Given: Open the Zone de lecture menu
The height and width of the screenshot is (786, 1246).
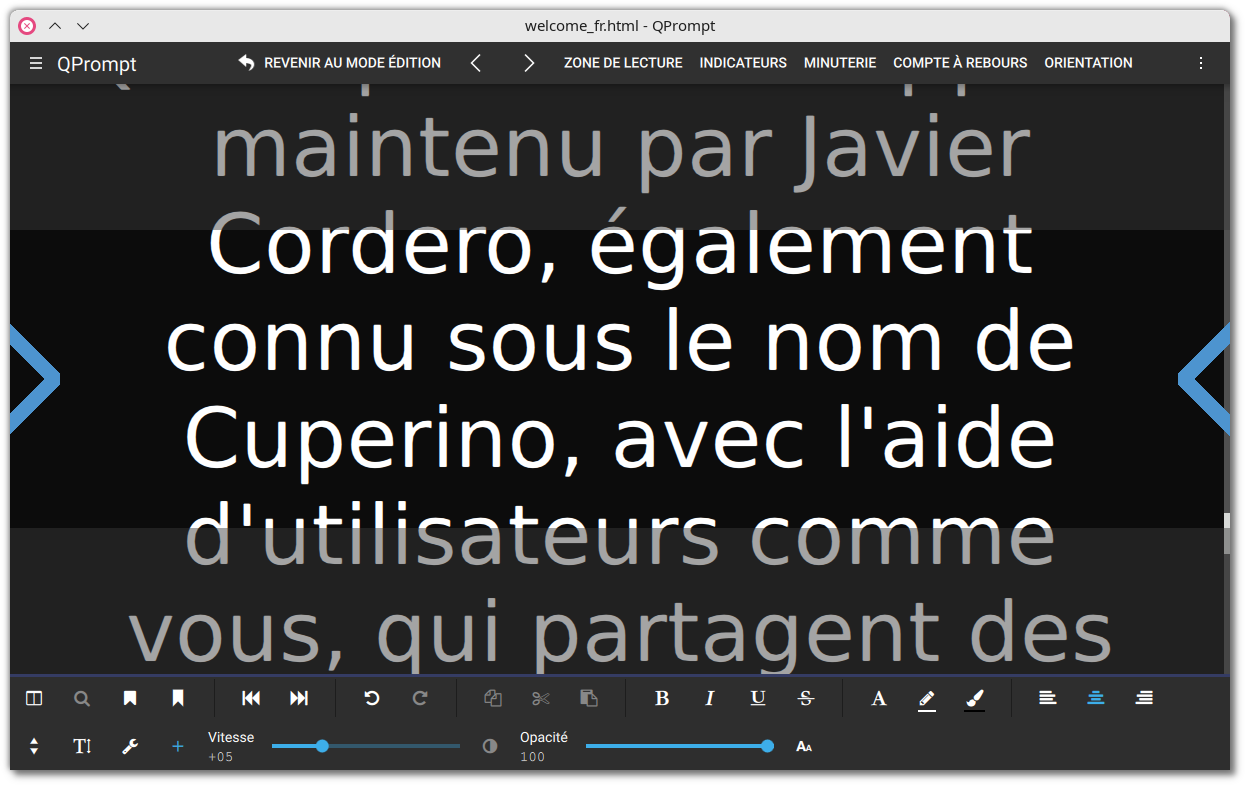Looking at the screenshot, I should [x=623, y=63].
